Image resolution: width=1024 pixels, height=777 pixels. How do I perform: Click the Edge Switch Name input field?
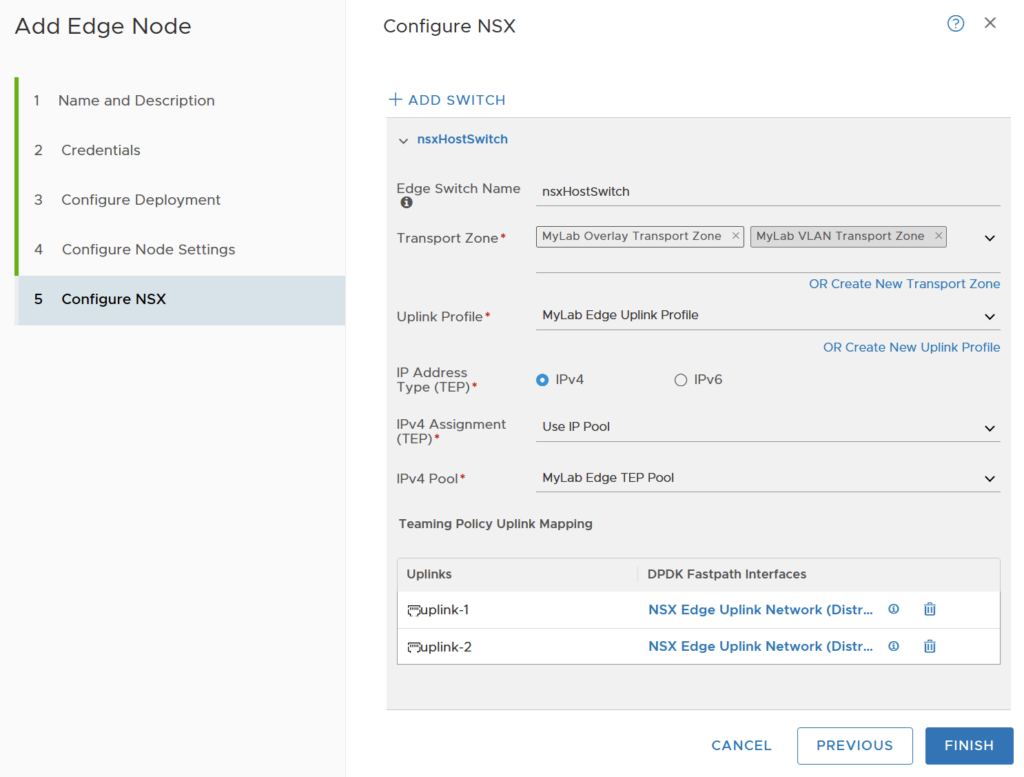(x=767, y=191)
